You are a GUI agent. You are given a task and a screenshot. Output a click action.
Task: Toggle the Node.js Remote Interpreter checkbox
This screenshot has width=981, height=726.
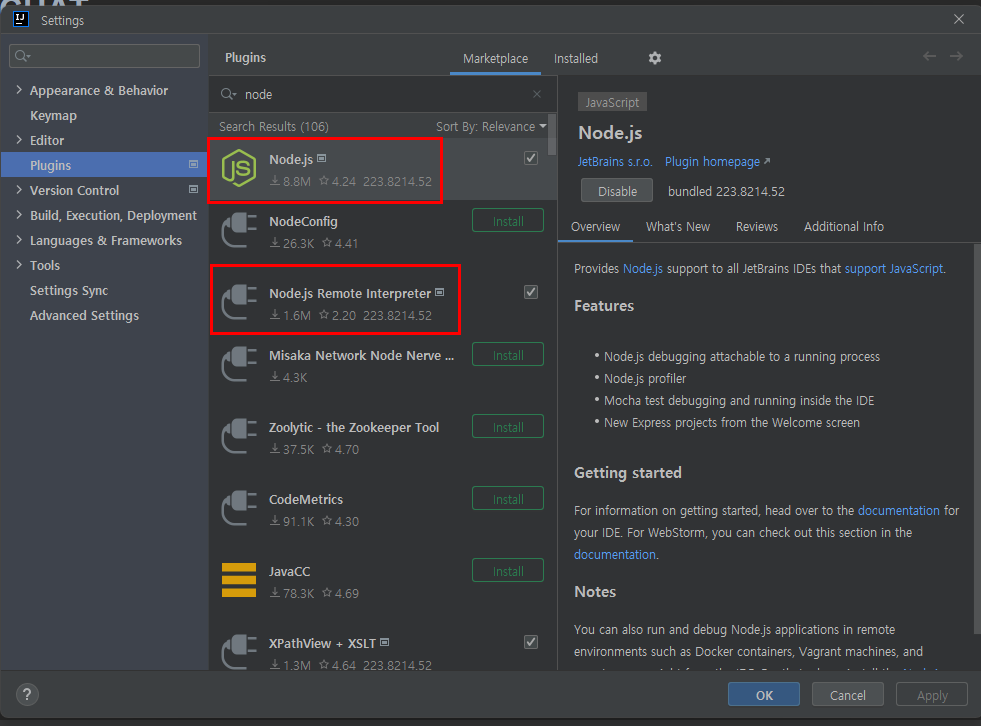coord(531,292)
